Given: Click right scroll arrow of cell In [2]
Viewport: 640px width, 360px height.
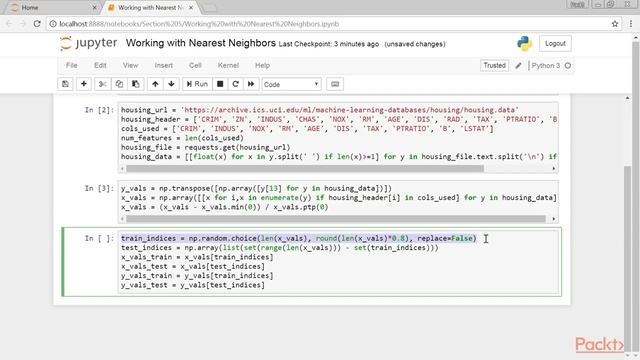Looking at the screenshot, I should (554, 168).
